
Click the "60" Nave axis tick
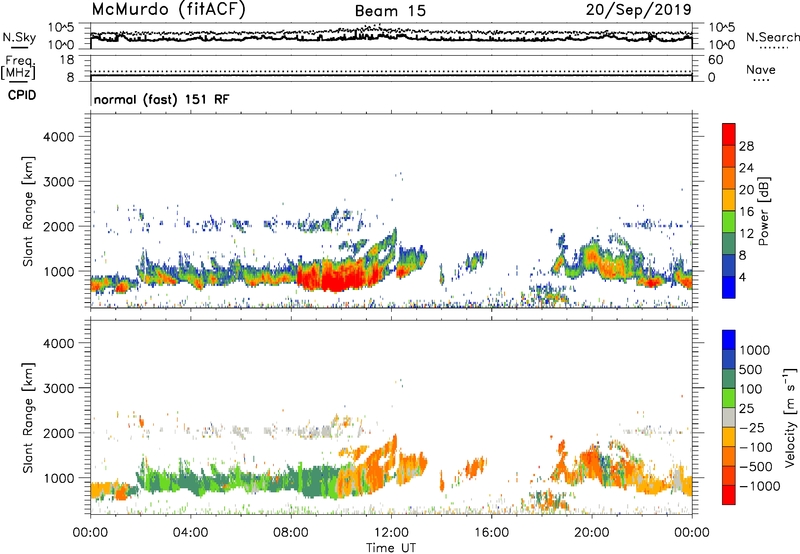[716, 60]
